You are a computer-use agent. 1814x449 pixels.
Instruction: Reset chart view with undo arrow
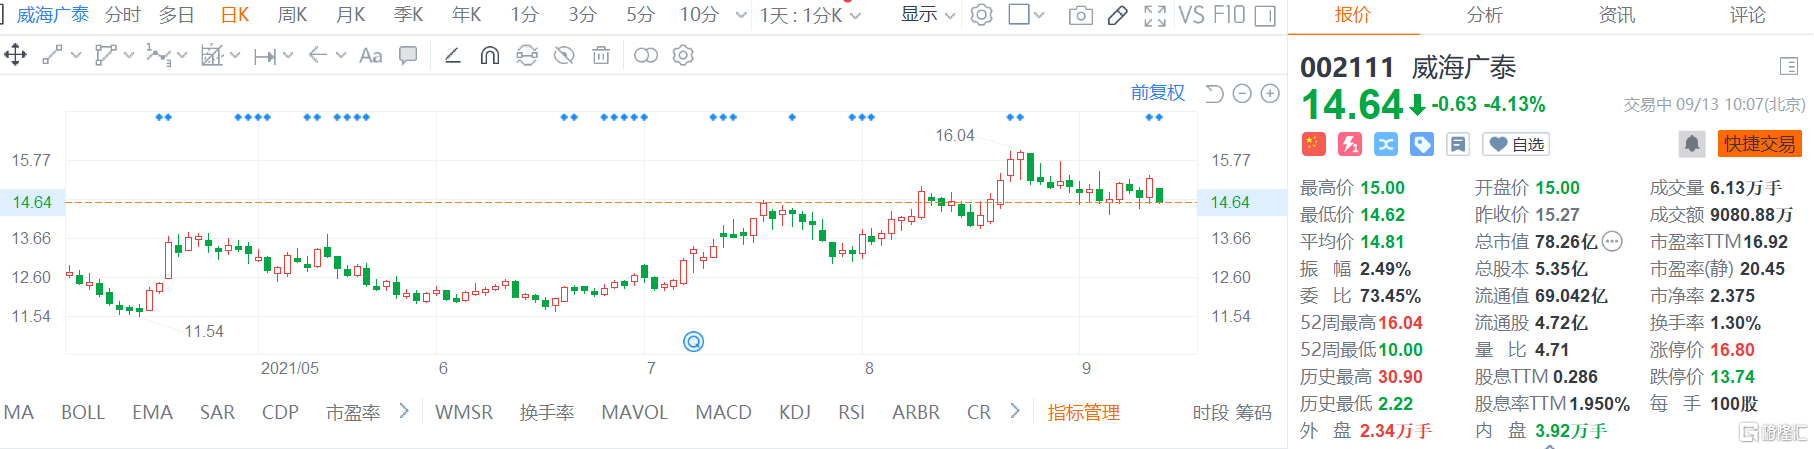(x=1214, y=93)
